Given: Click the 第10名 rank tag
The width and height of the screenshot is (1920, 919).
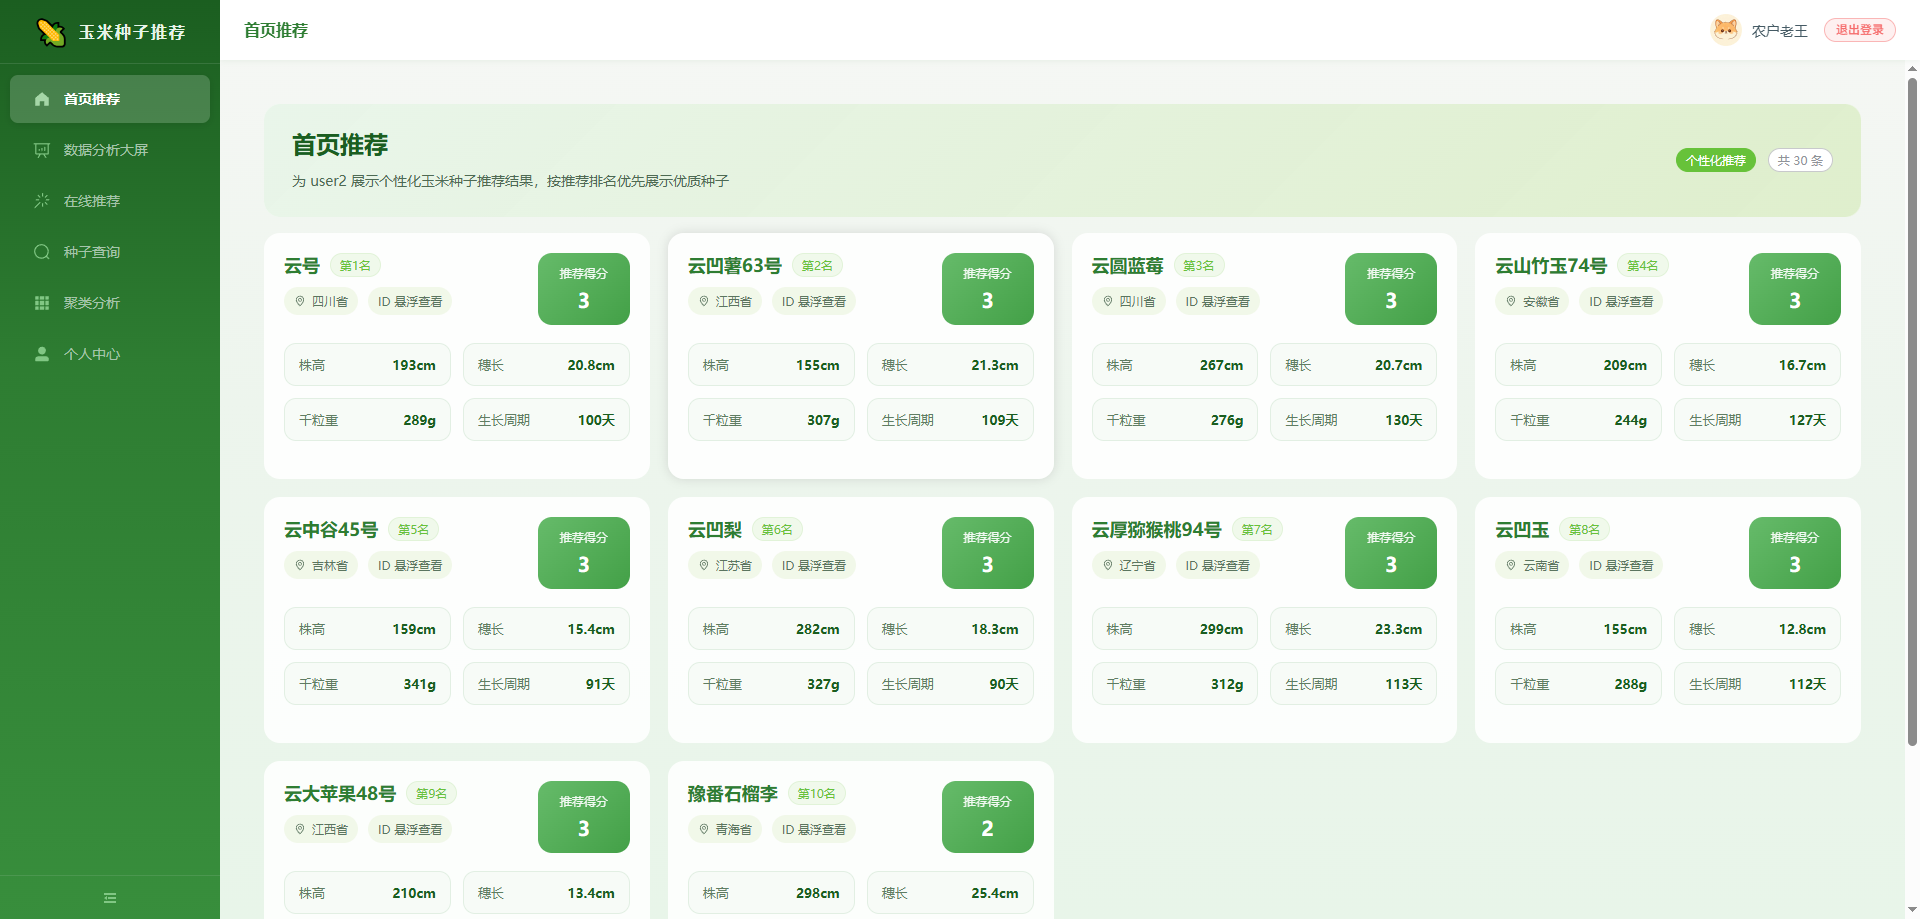Looking at the screenshot, I should click(817, 794).
